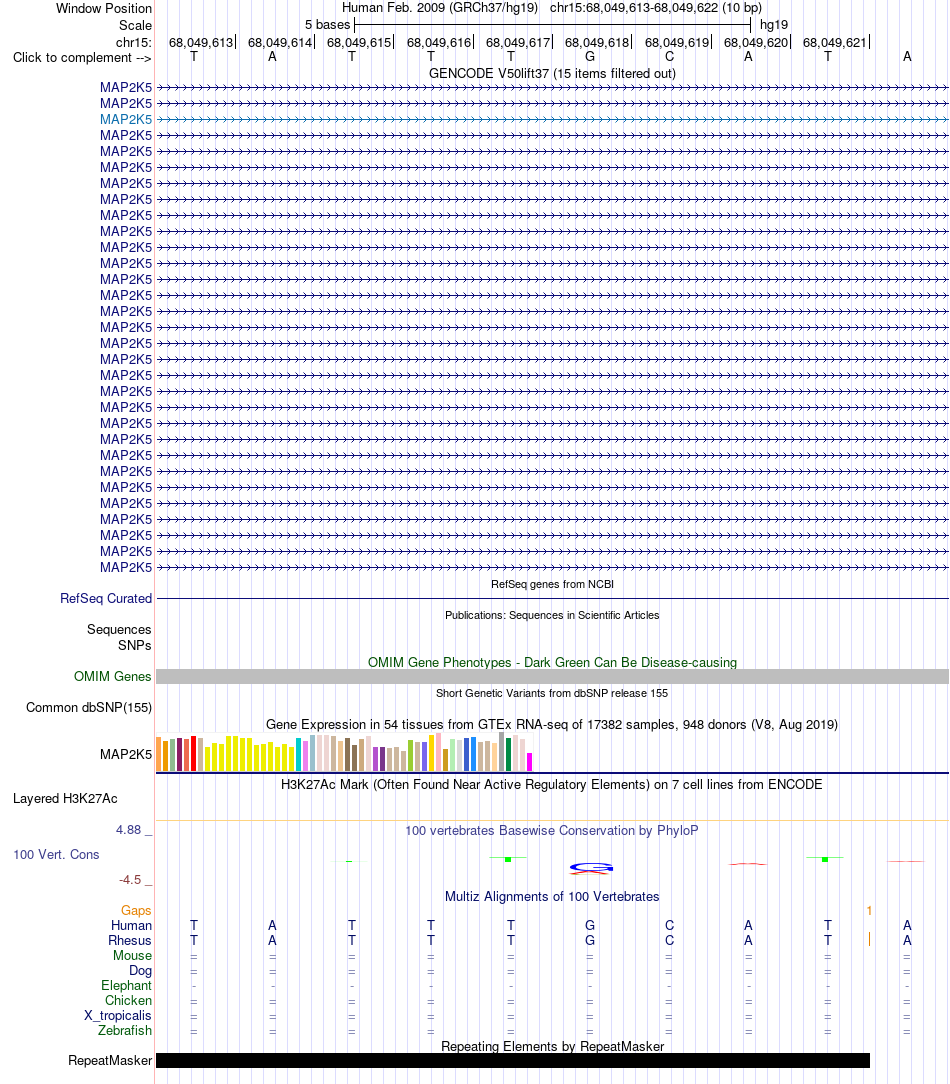Click the magenta last bar in GTEx chart
This screenshot has width=950, height=1084.
pos(530,762)
